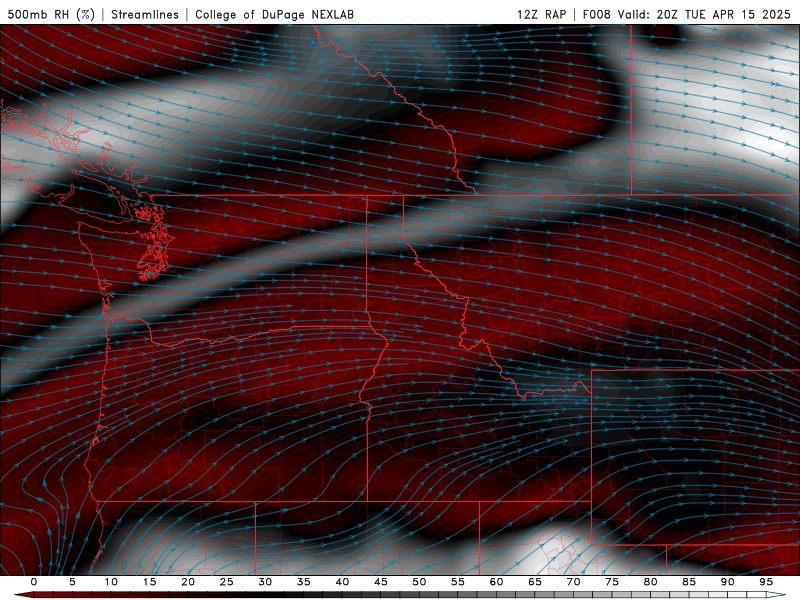Click the '15' value on color scale

[x=149, y=582]
